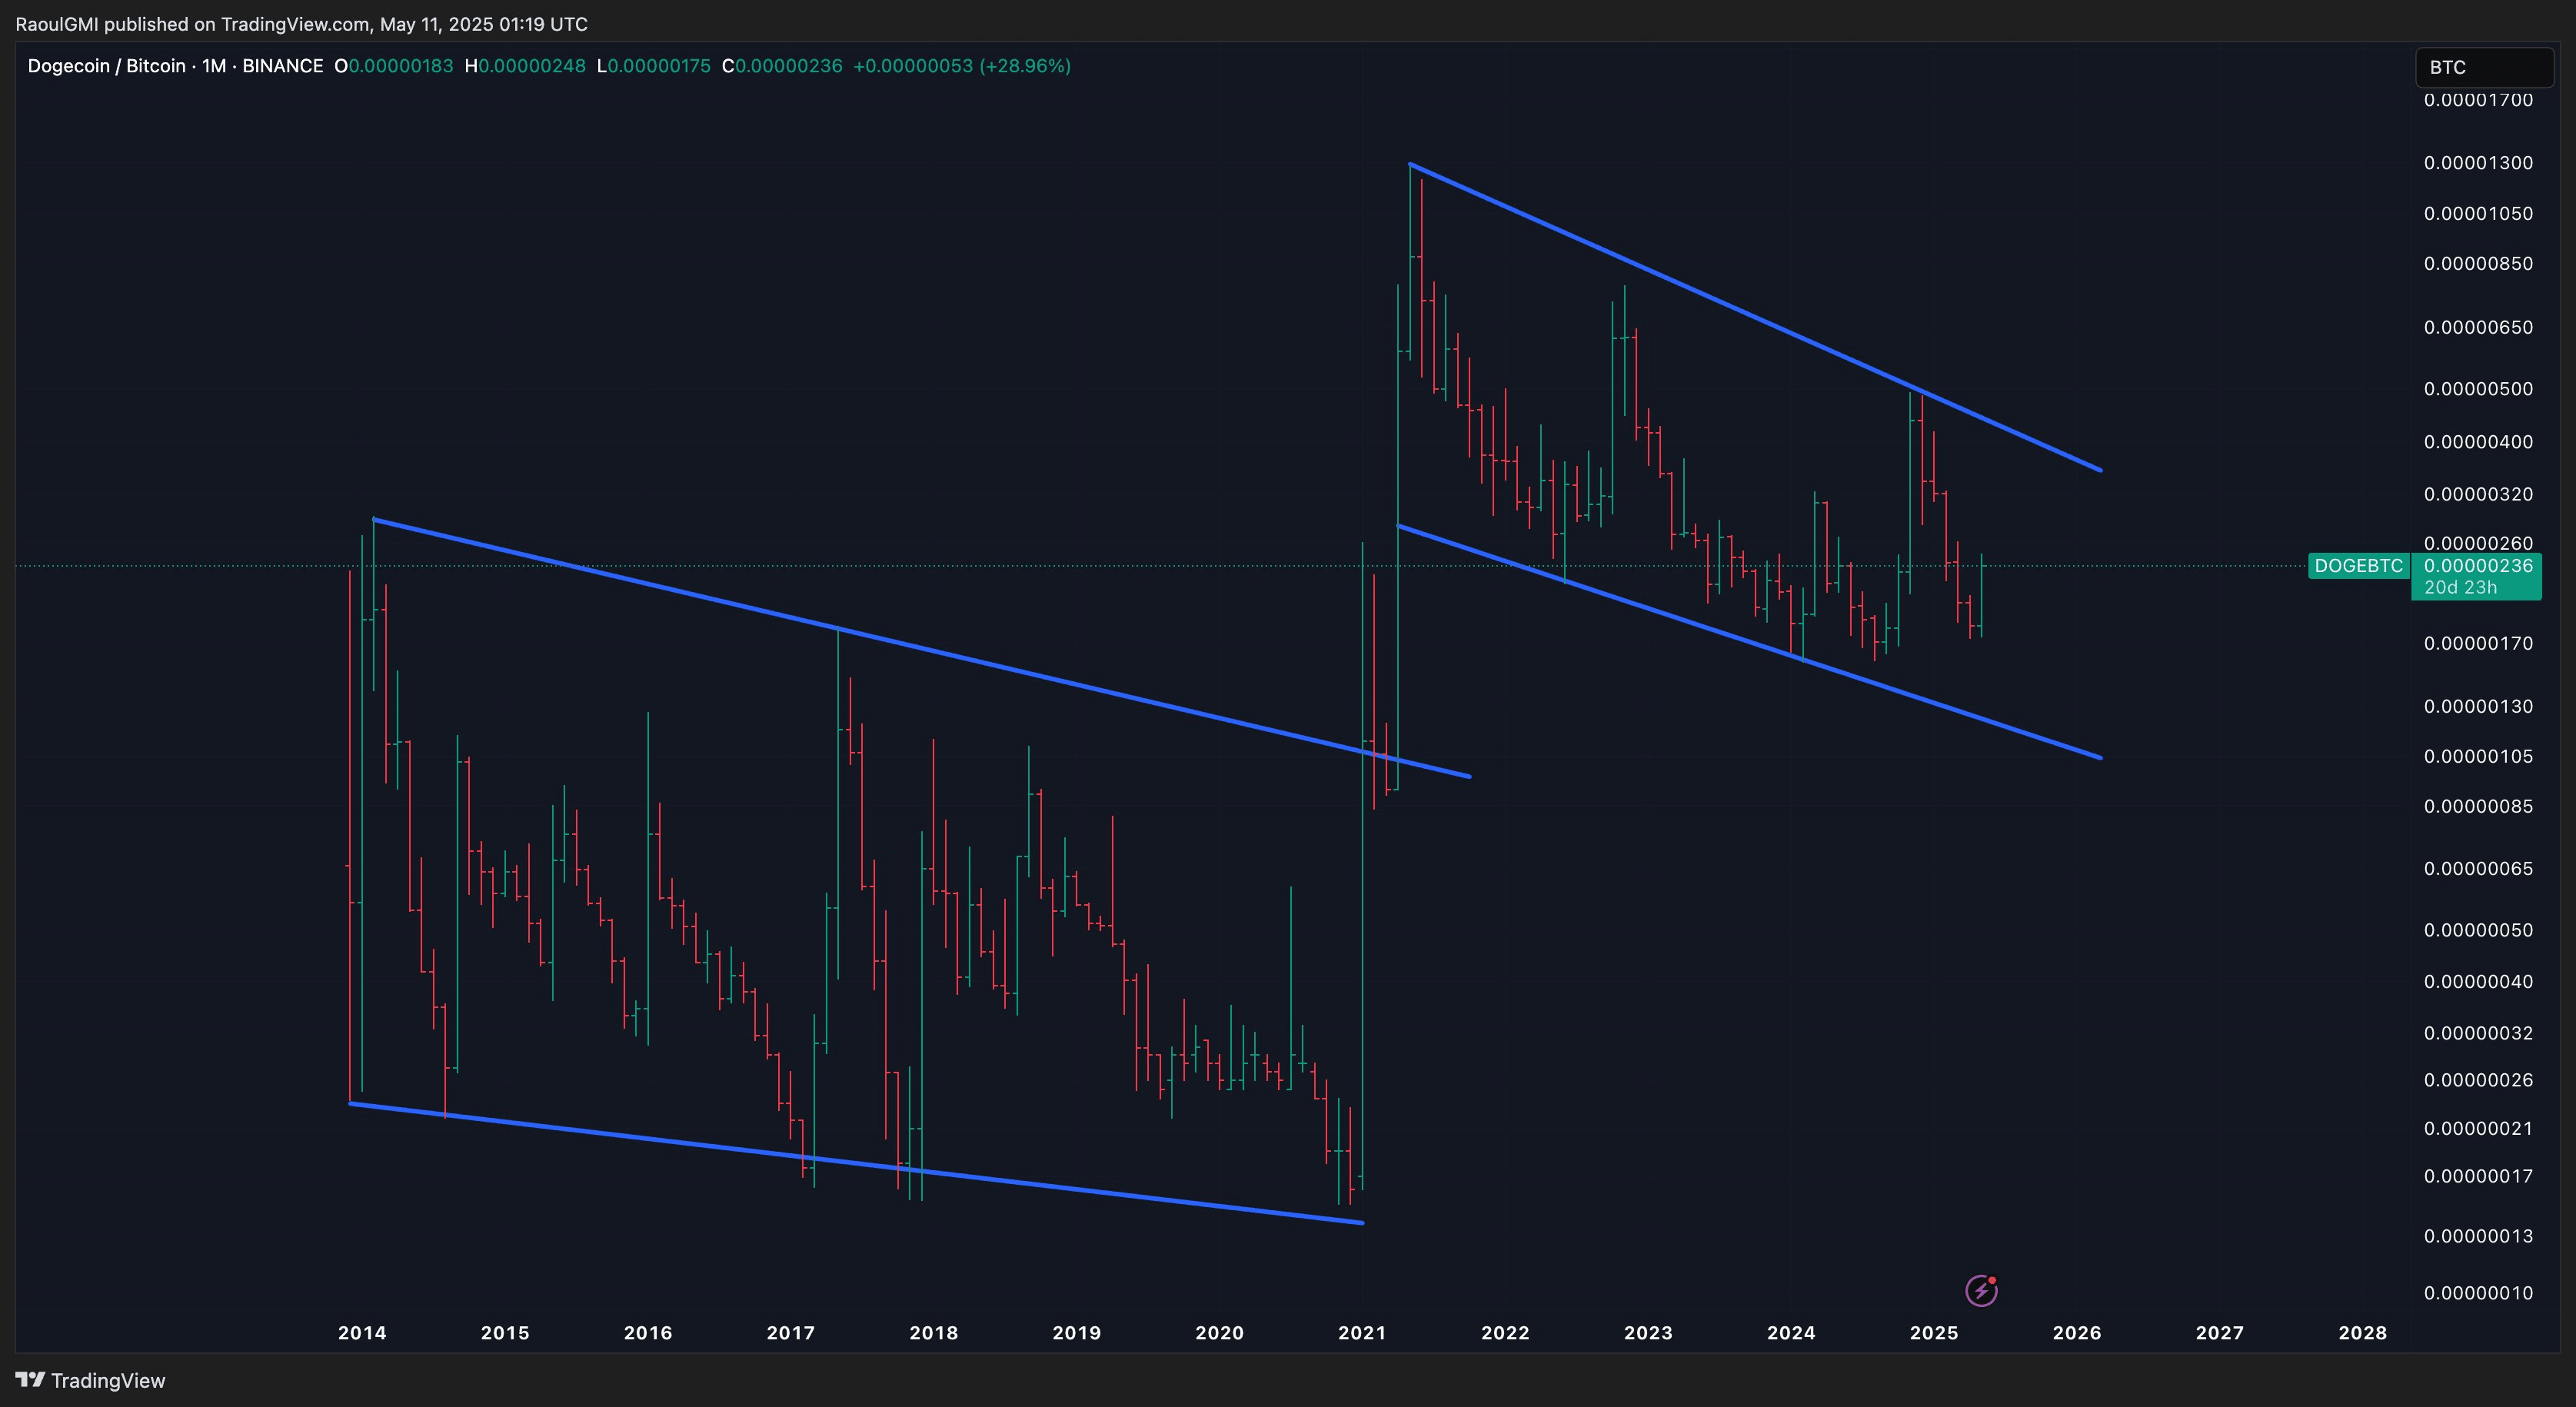The height and width of the screenshot is (1407, 2576).
Task: Click the green closing price value 0.00000236 in legend
Action: [788, 66]
